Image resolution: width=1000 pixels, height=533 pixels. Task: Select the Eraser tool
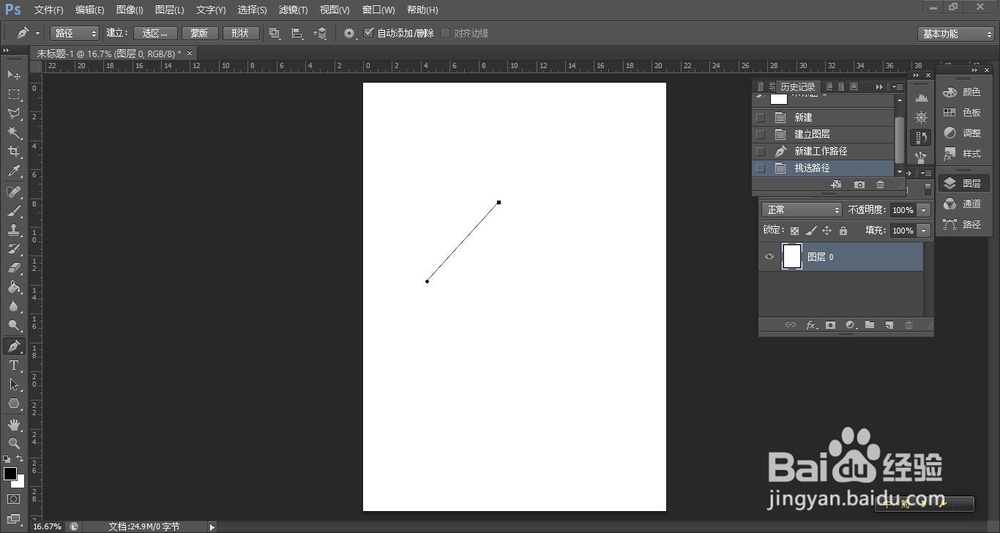point(13,268)
